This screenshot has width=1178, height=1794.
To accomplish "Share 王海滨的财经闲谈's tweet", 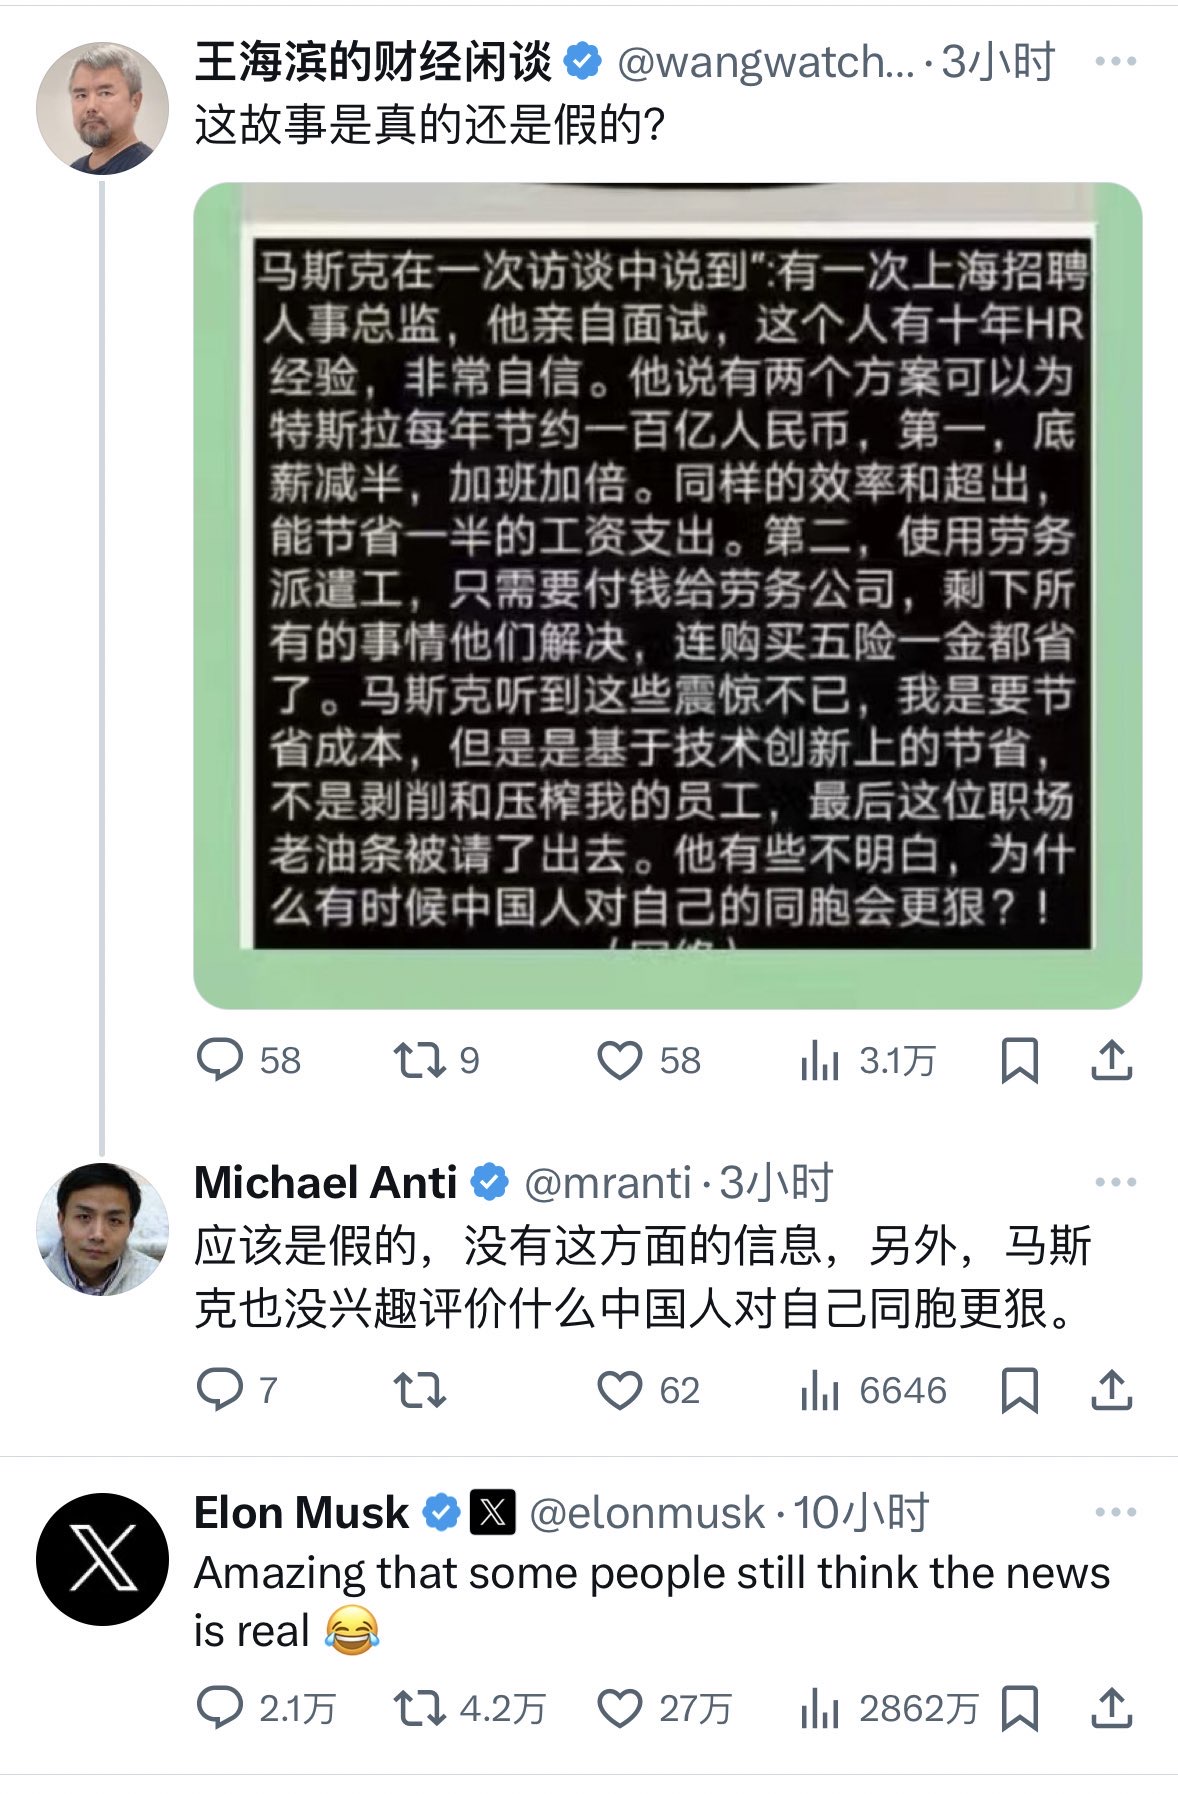I will click(x=1111, y=1060).
